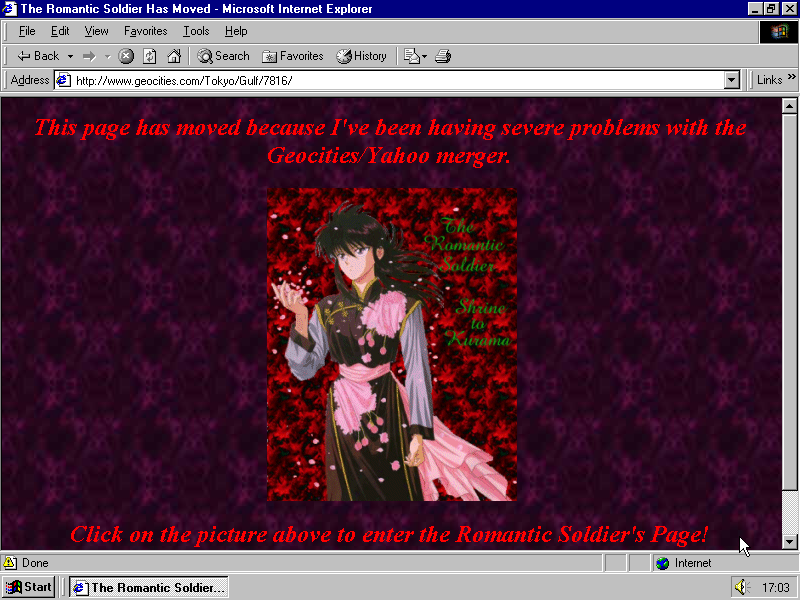
Task: Select The Romantic Soldier taskbar button
Action: (x=148, y=587)
